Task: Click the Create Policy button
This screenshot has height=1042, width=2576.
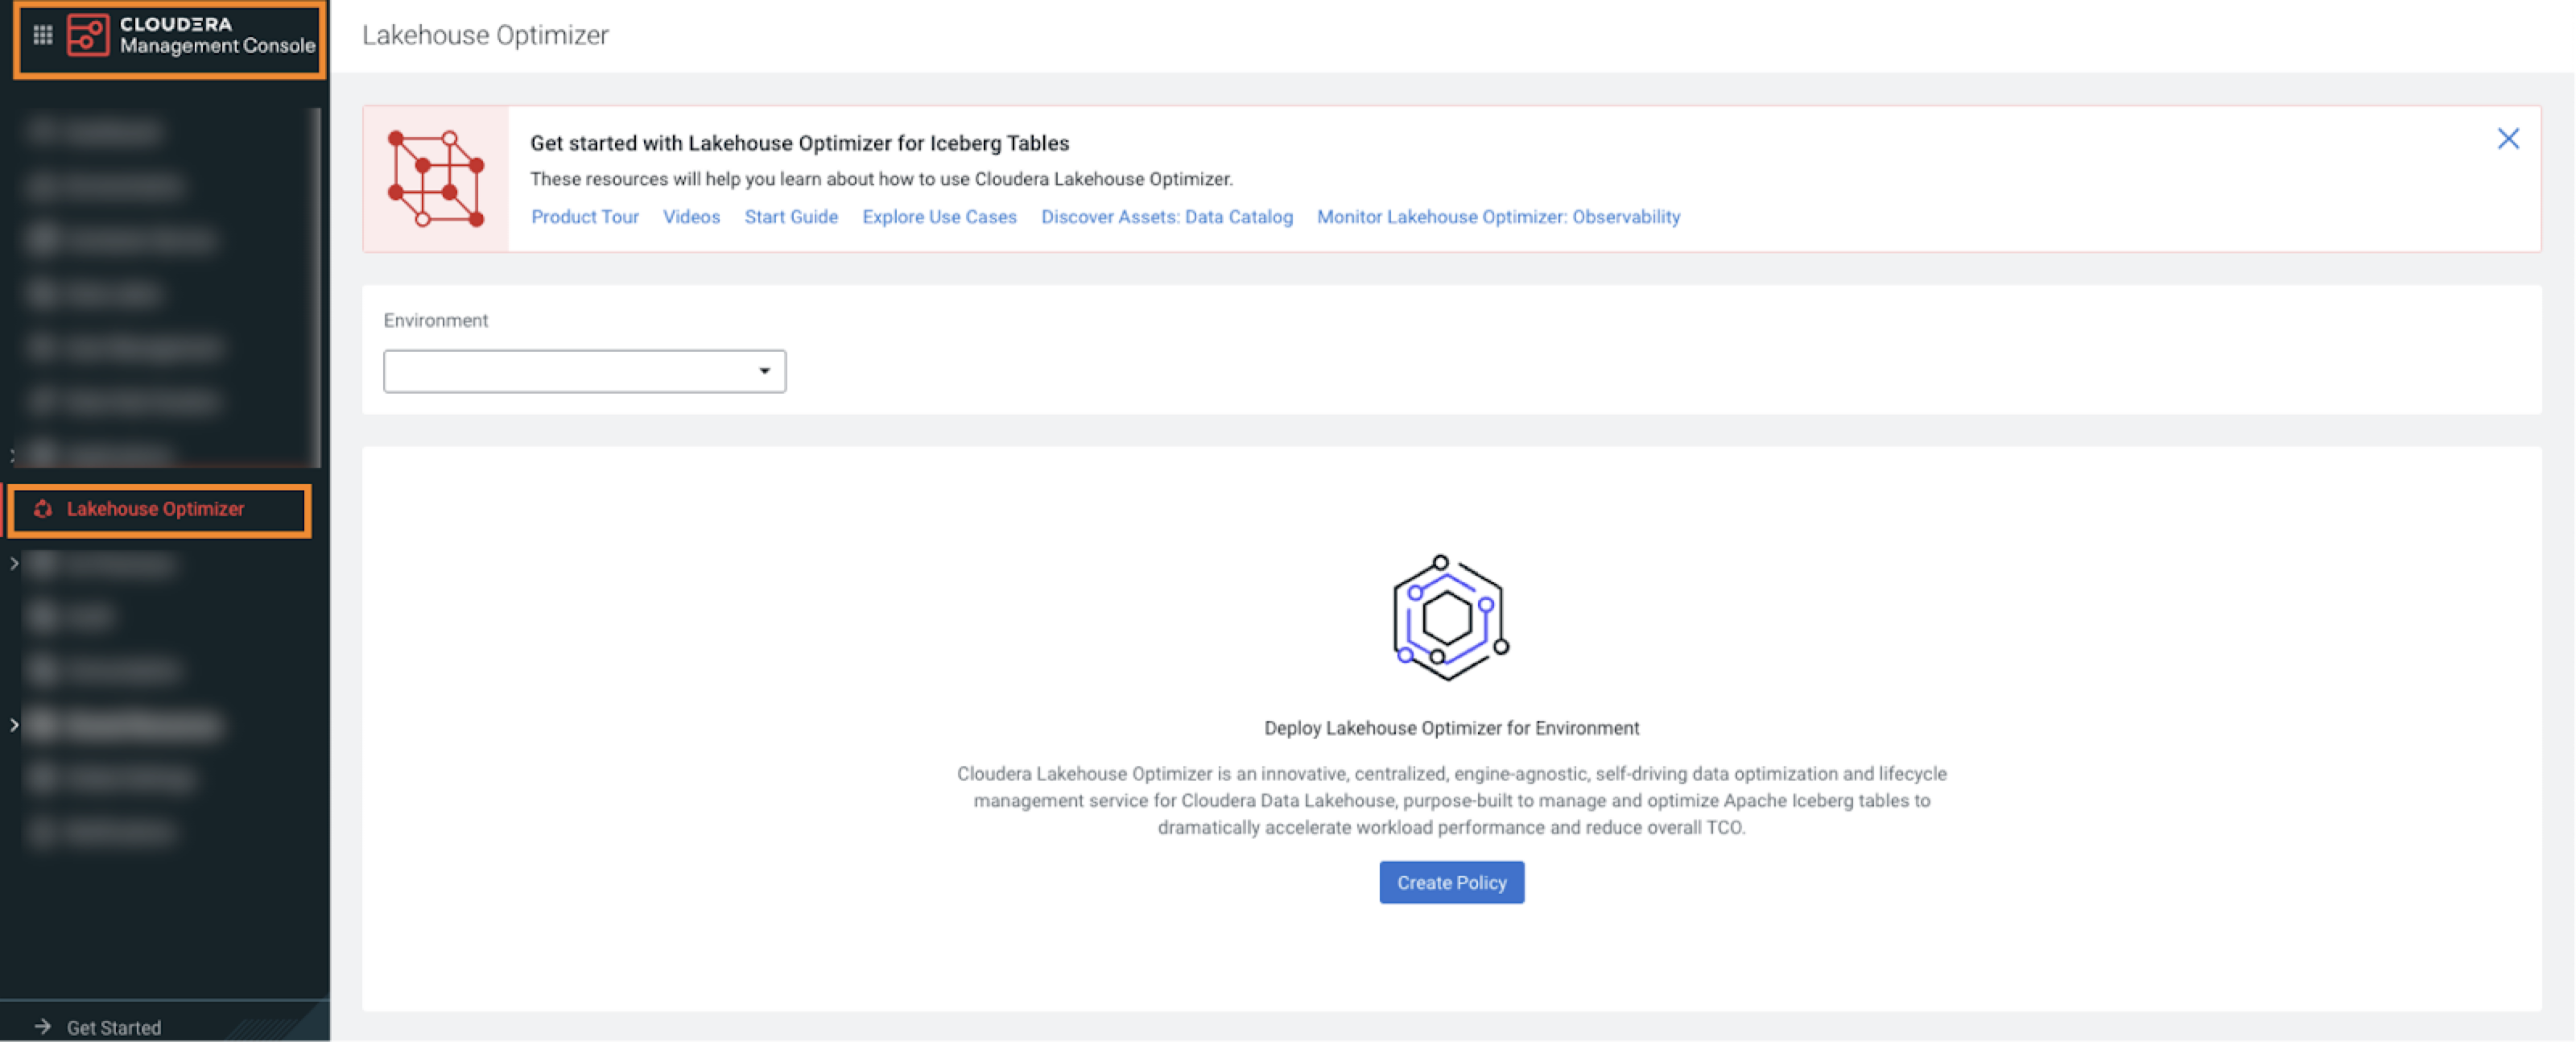Action: coord(1451,882)
